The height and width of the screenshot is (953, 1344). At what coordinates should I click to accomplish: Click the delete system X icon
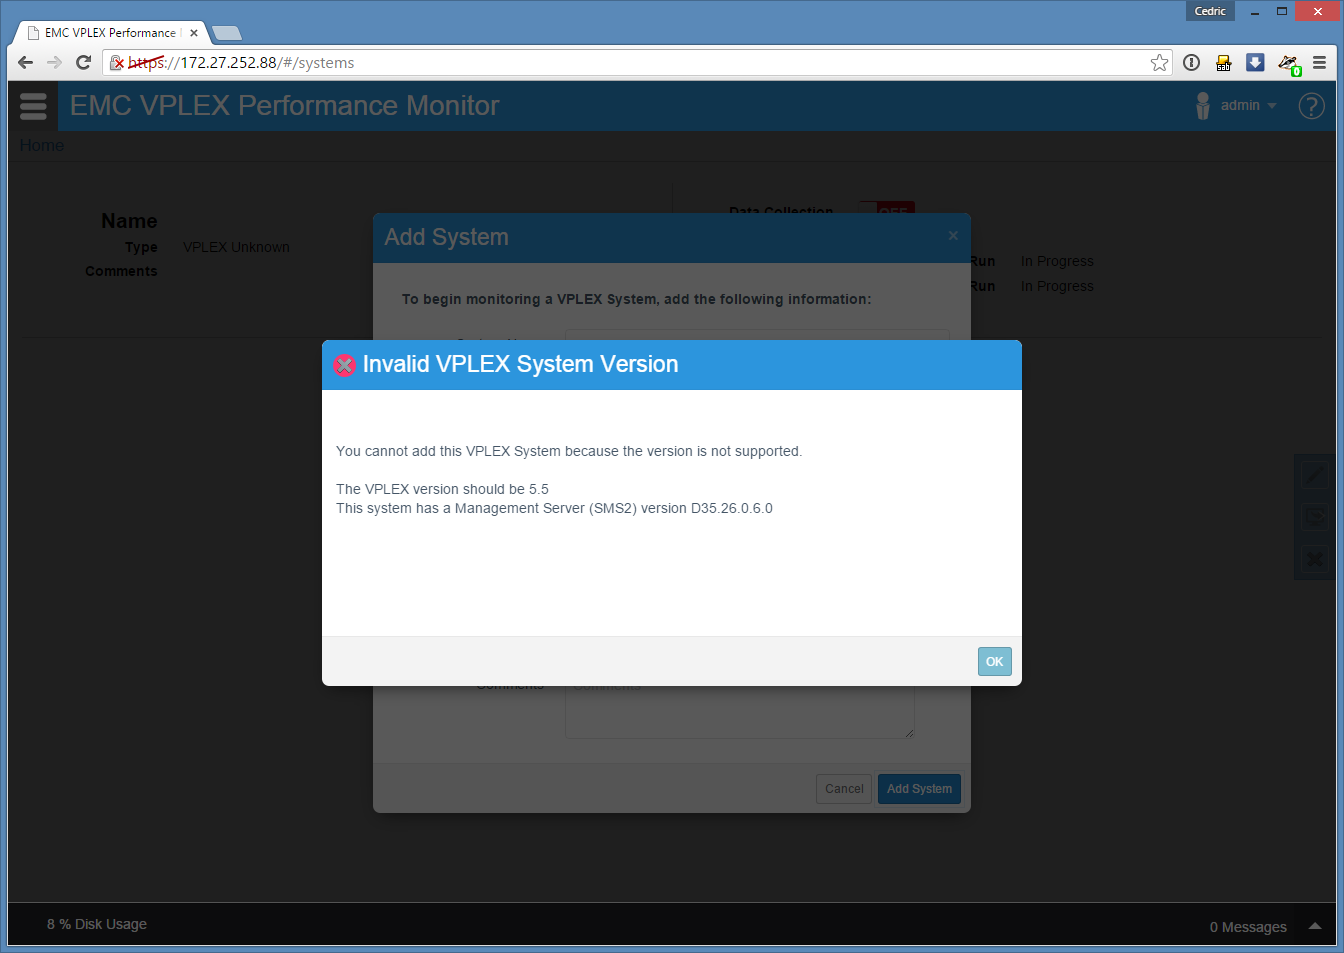(x=1314, y=559)
